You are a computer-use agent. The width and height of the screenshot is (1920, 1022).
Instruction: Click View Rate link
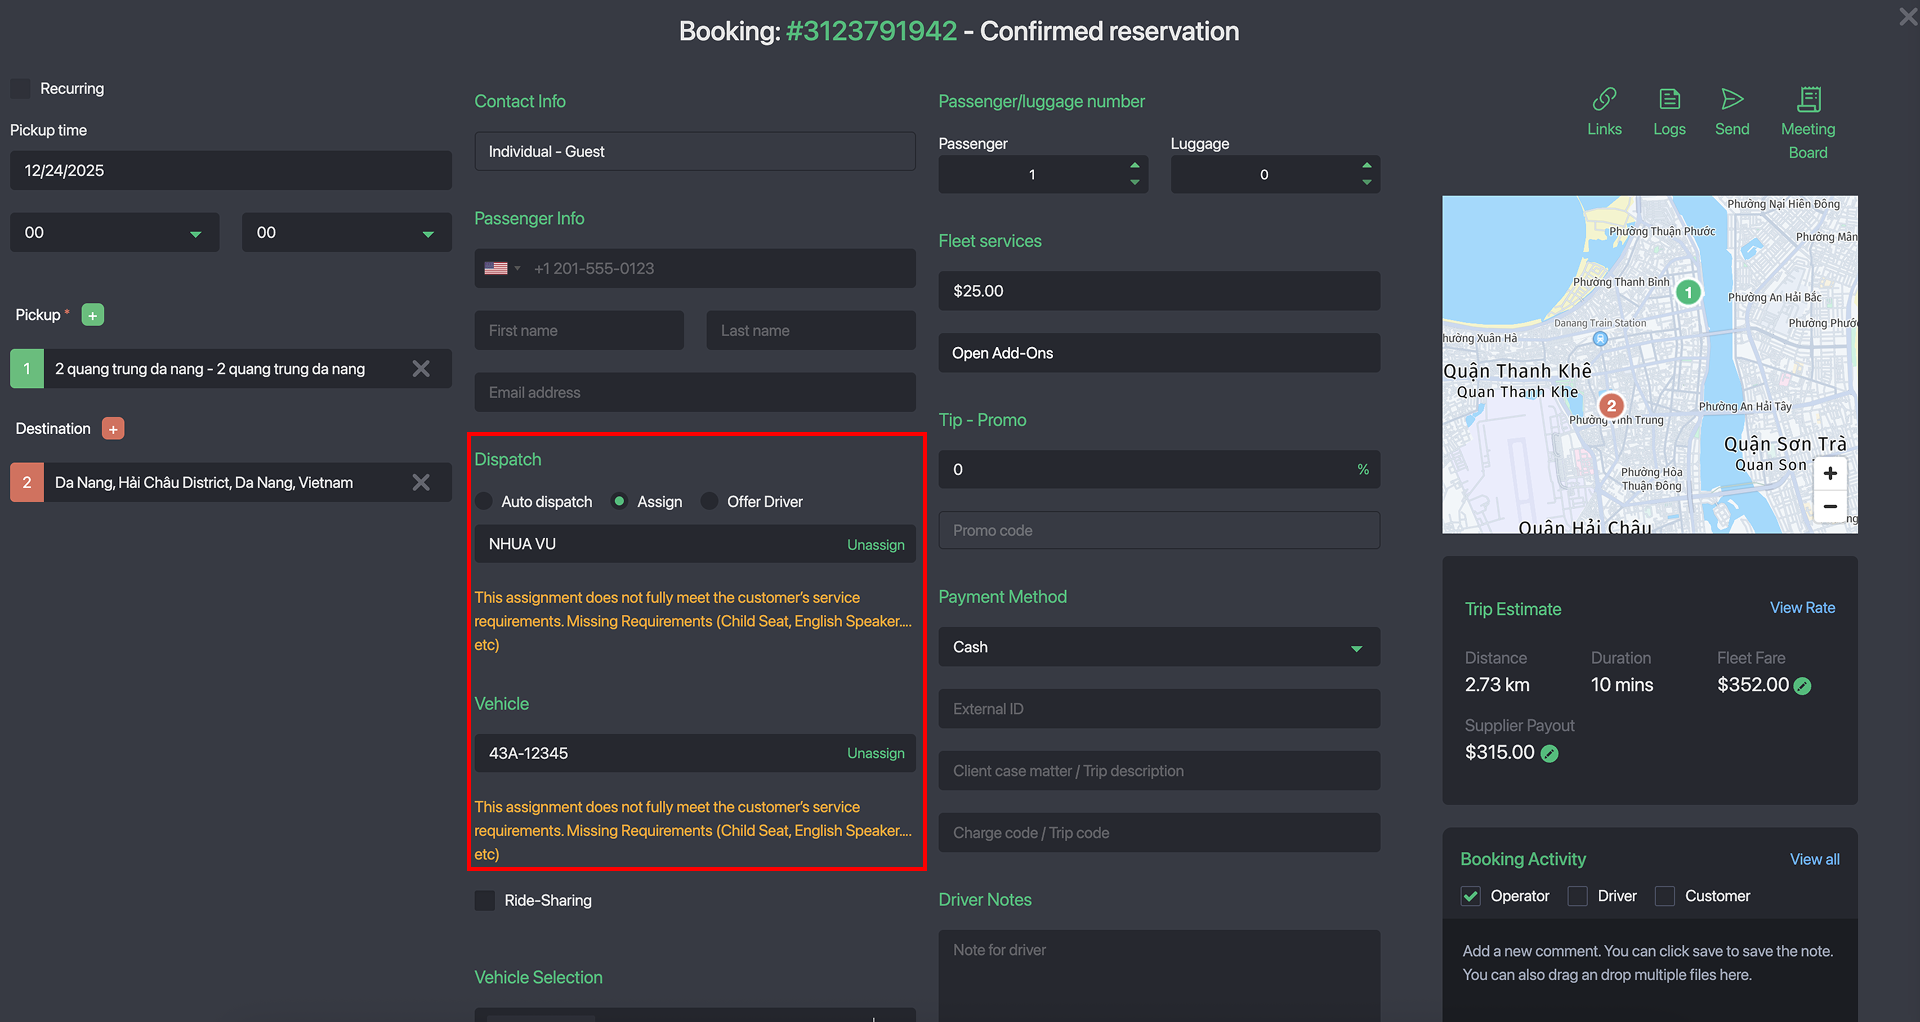[x=1802, y=608]
